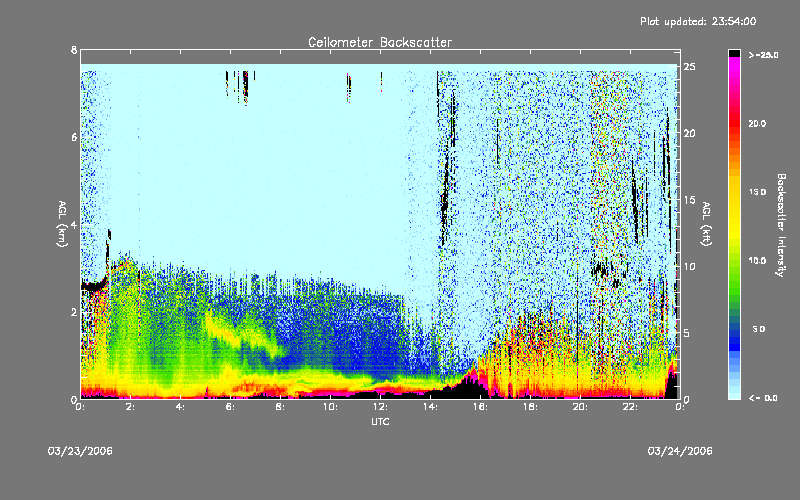Viewport: 800px width, 500px height.
Task: Click the pale cyan bottom of the colorbar
Action: point(734,393)
